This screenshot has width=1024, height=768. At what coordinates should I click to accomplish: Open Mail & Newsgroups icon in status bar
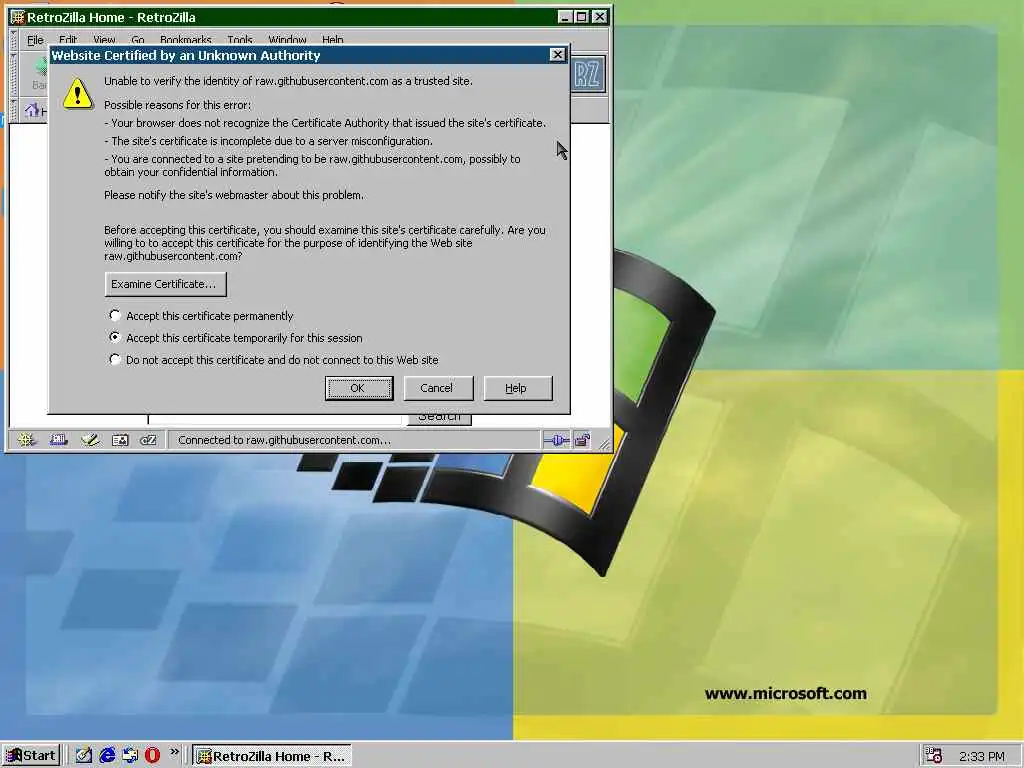coord(59,440)
